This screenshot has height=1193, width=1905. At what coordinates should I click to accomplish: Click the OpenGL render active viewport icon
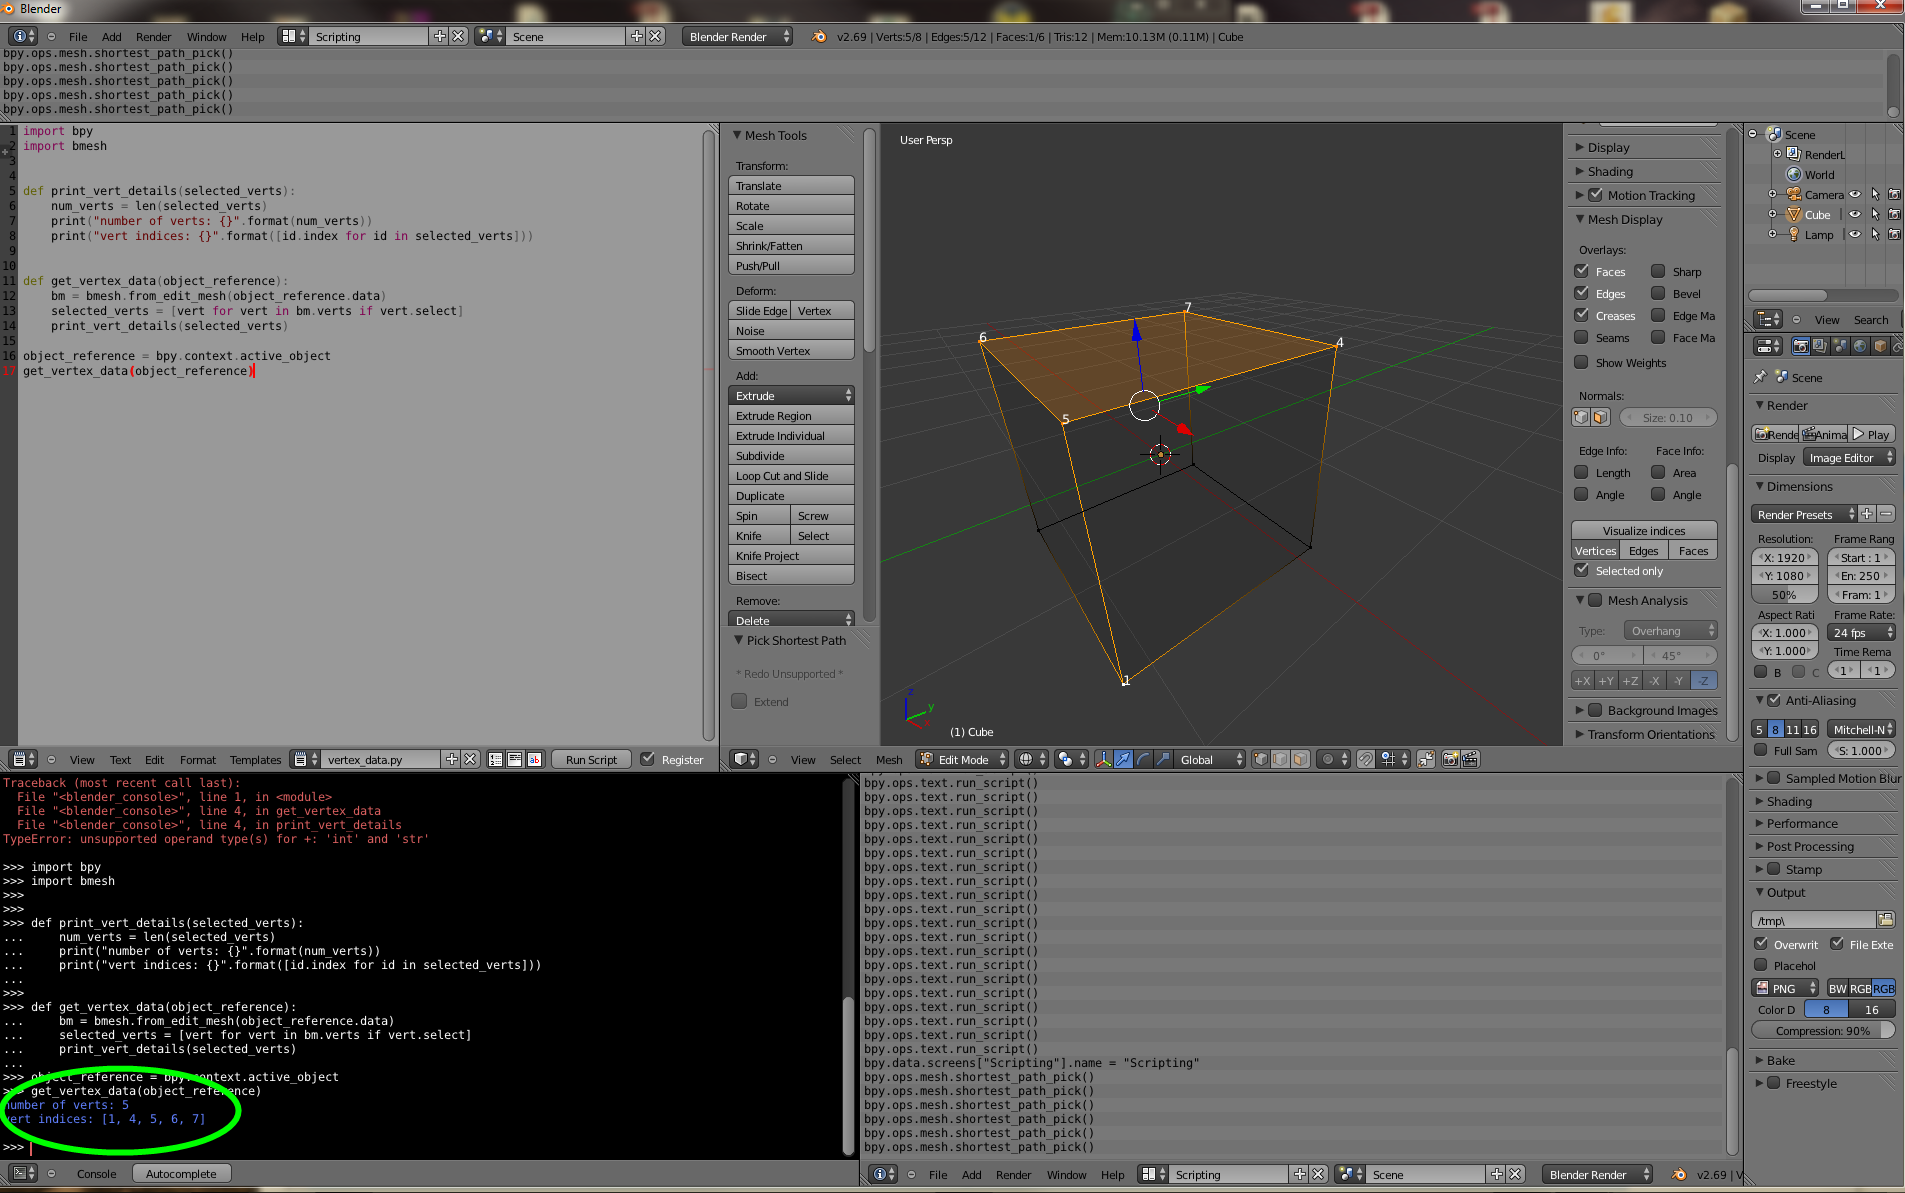coord(1450,760)
